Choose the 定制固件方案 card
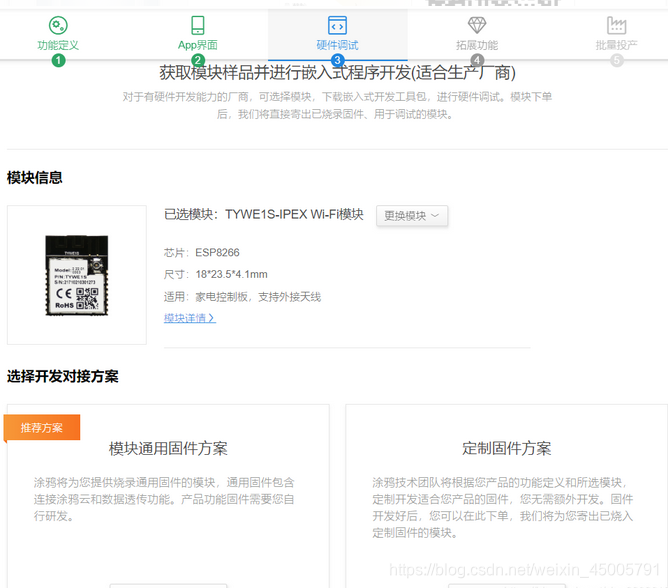668x588 pixels. tap(507, 496)
